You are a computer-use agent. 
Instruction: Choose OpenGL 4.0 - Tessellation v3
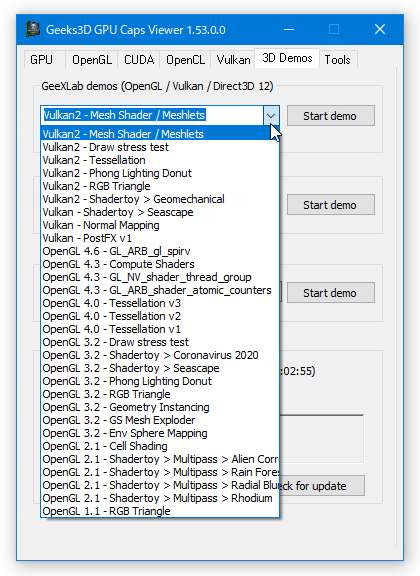pos(160,303)
